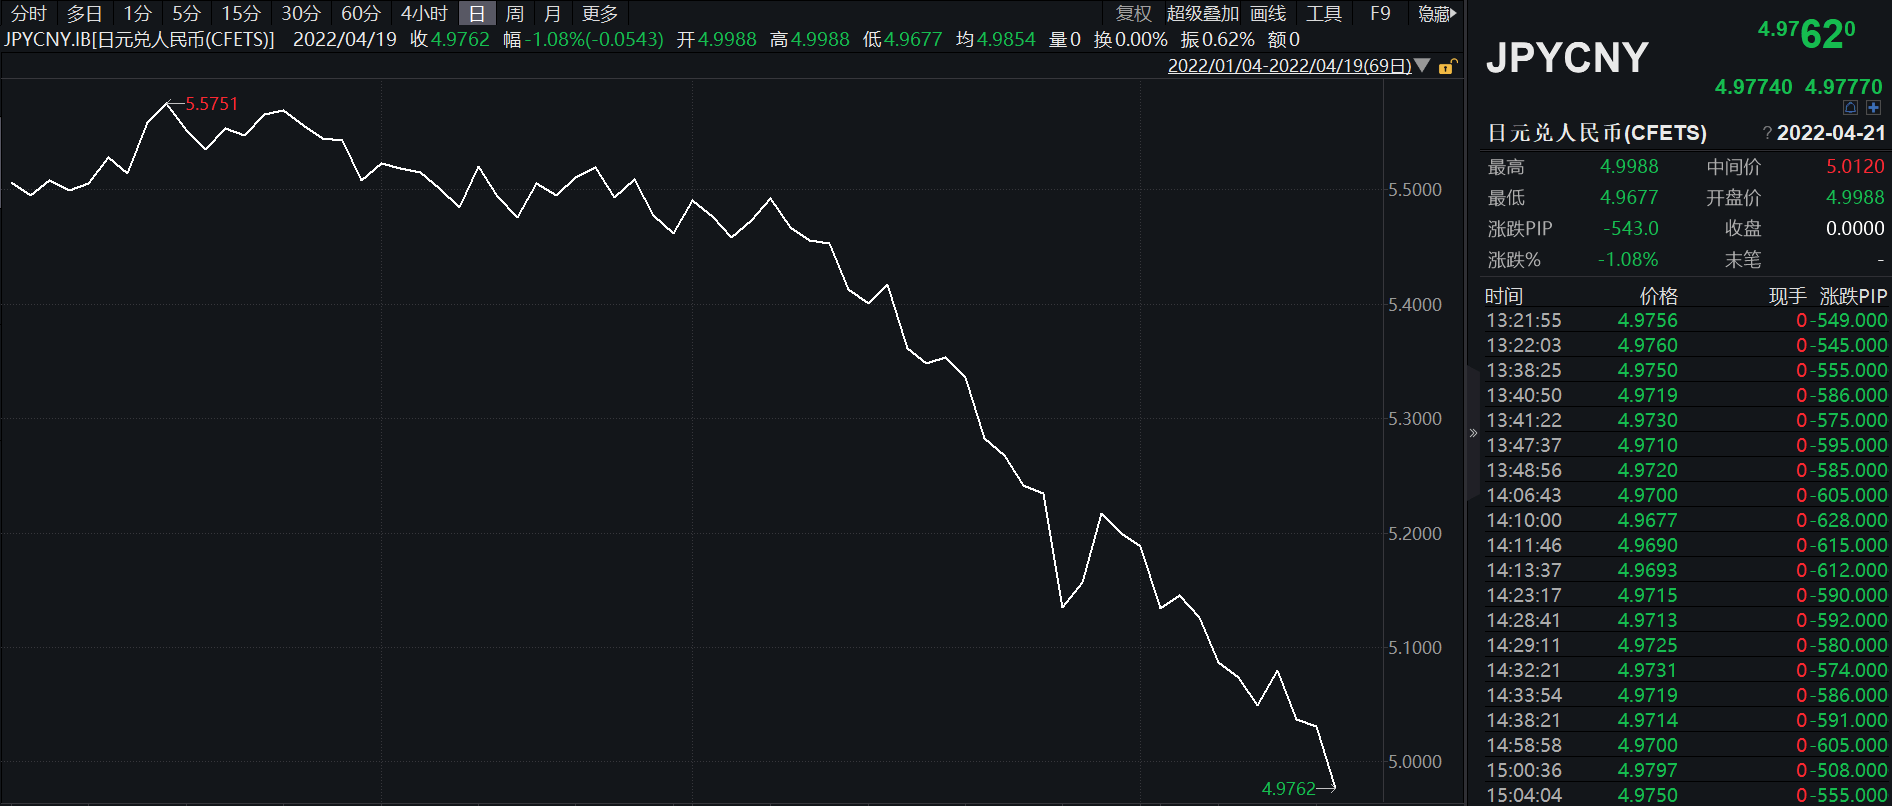Toggle the orange date range lock icon
Screen dimensions: 1892x806
click(x=1447, y=67)
